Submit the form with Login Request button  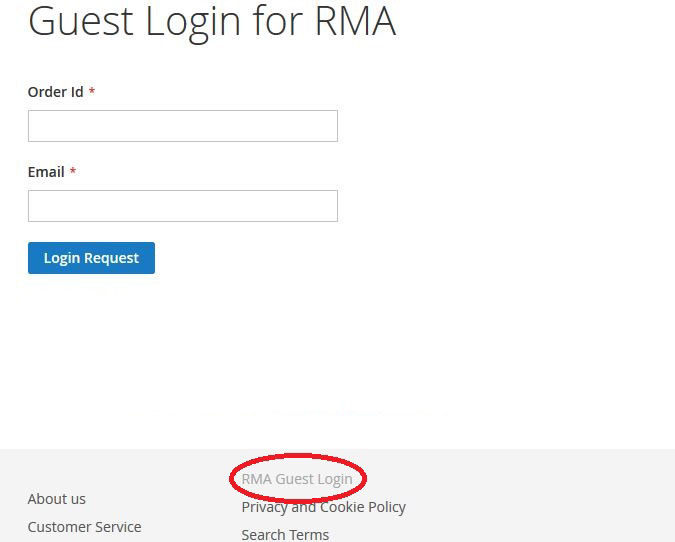[91, 258]
